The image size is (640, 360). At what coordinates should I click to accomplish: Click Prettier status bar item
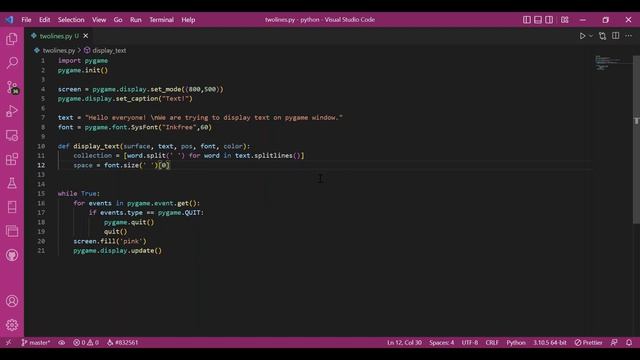[588, 342]
